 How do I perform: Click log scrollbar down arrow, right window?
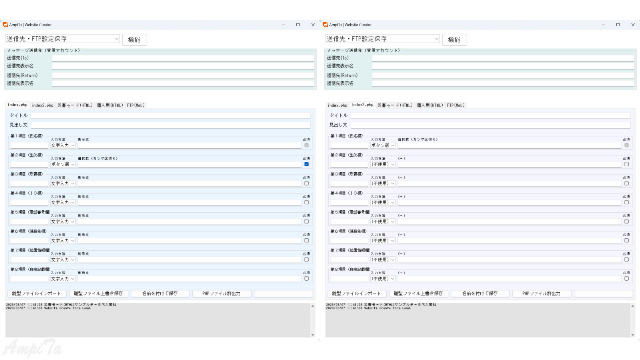(633, 335)
